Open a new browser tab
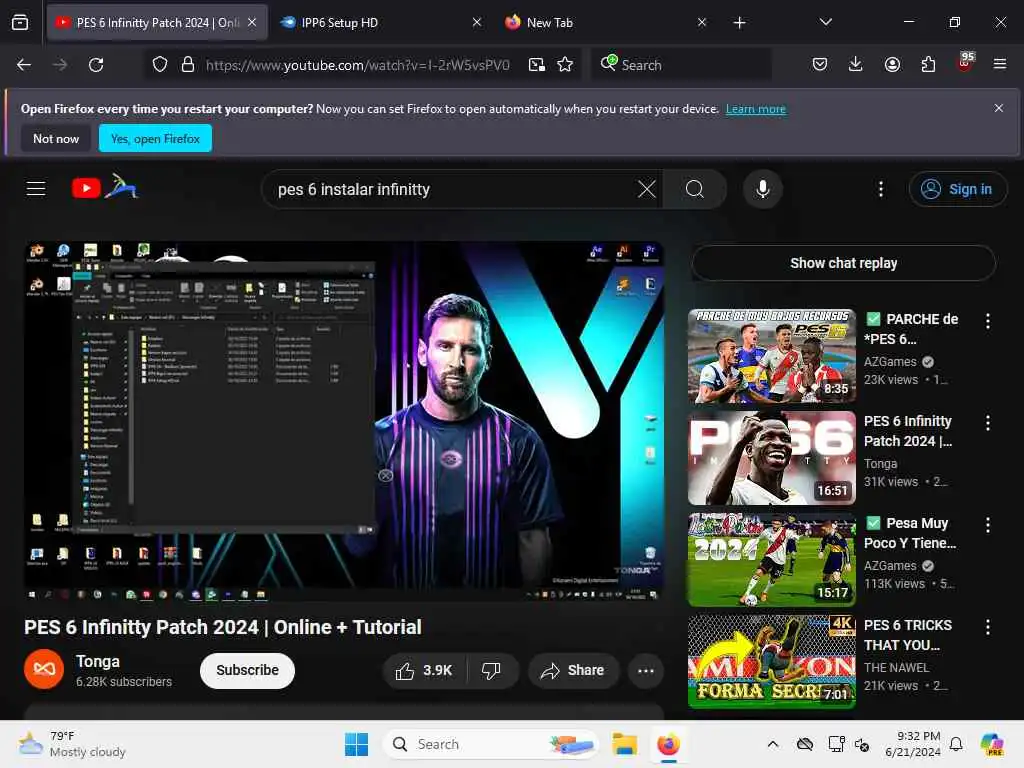Viewport: 1024px width, 768px height. [739, 23]
